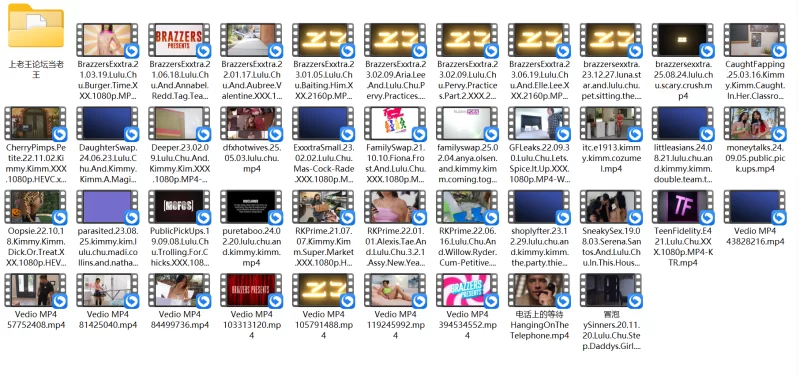
Task: Choose the Vedio MP4 103313120.mp4 icon
Action: pos(251,290)
